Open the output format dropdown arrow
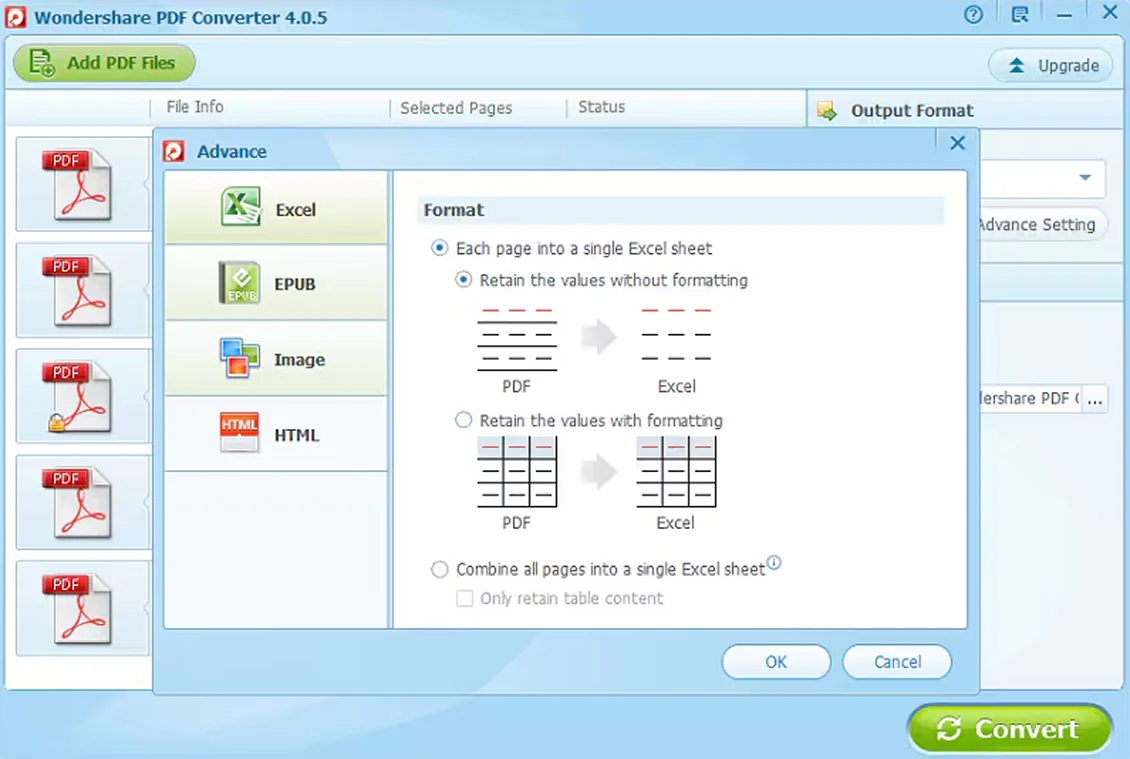 coord(1085,177)
